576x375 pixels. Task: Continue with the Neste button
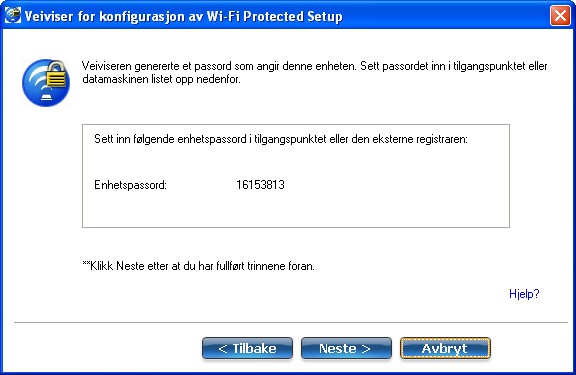point(346,348)
